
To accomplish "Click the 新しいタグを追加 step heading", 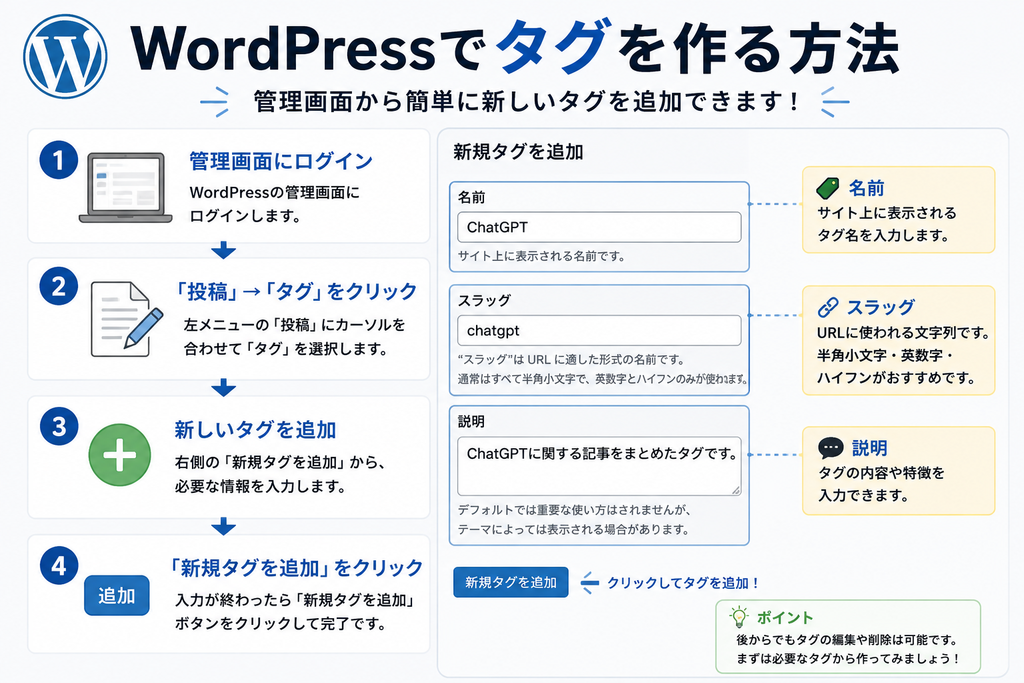I will (x=255, y=430).
